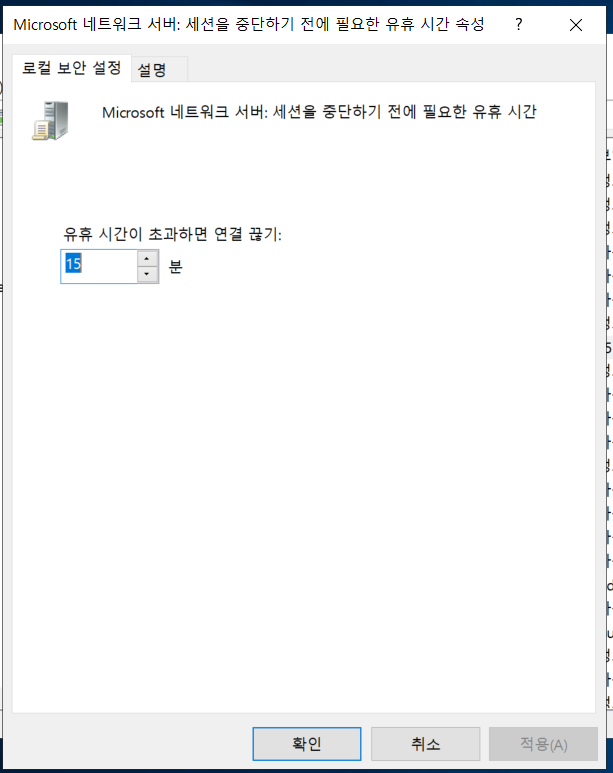Click the idle time minutes input field
Screen dimensions: 613x773
coord(99,266)
